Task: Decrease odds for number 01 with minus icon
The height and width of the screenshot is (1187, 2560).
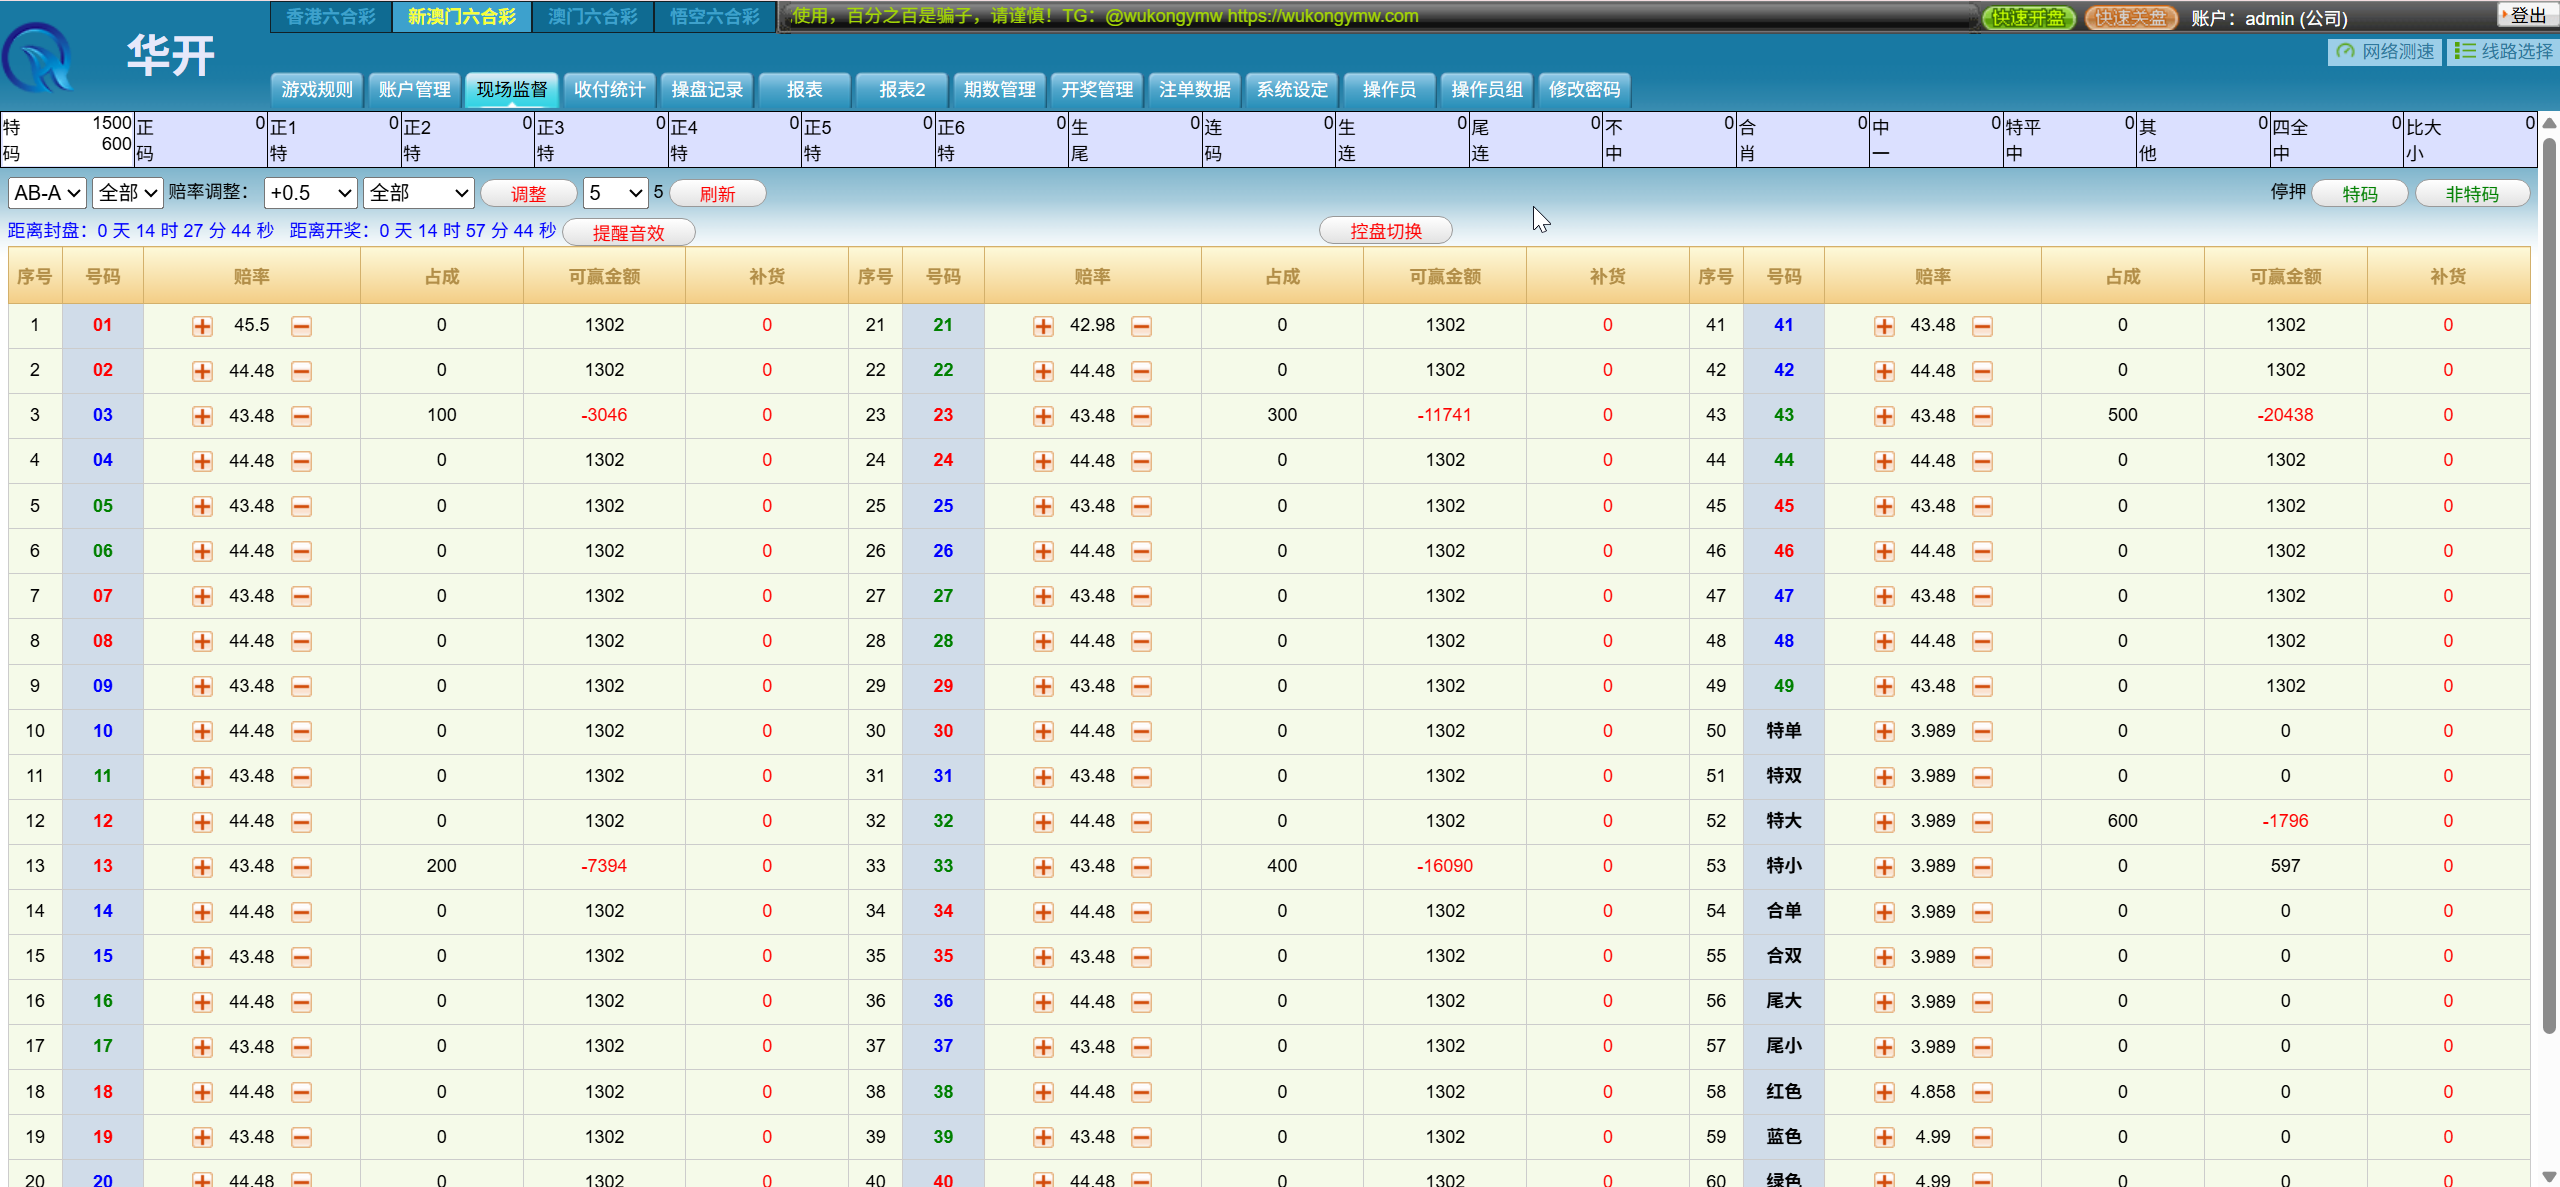Action: point(301,326)
